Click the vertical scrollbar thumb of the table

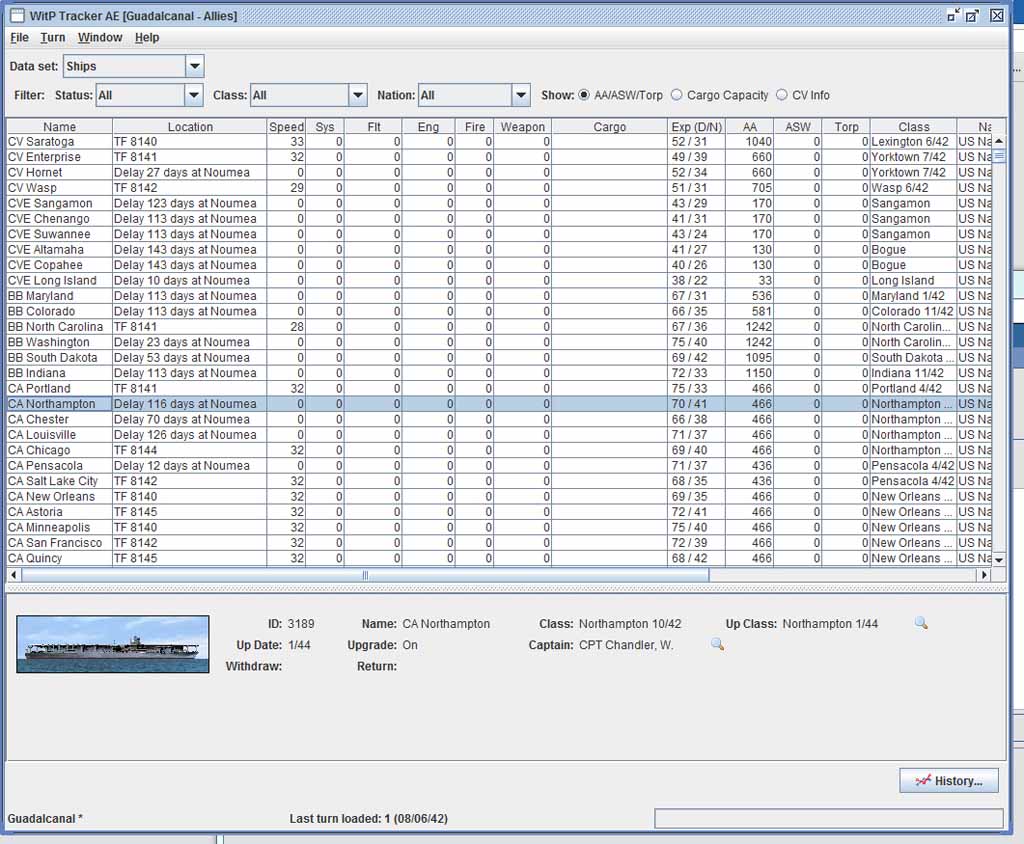tap(999, 155)
